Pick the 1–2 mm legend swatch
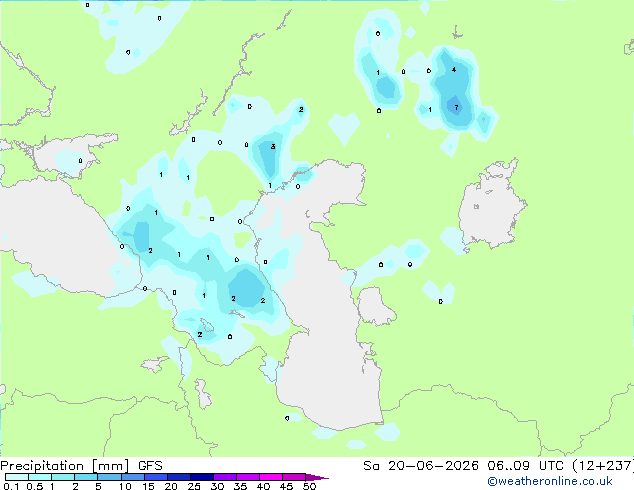Image resolution: width=634 pixels, height=490 pixels. [63, 477]
